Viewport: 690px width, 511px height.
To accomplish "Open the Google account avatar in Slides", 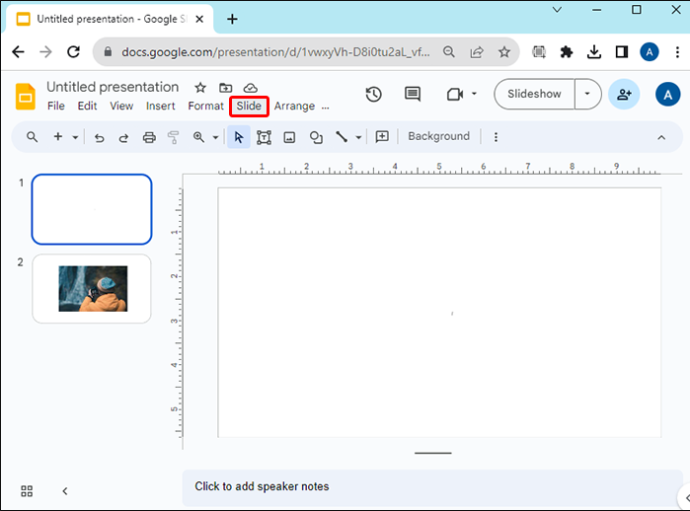I will tap(668, 94).
